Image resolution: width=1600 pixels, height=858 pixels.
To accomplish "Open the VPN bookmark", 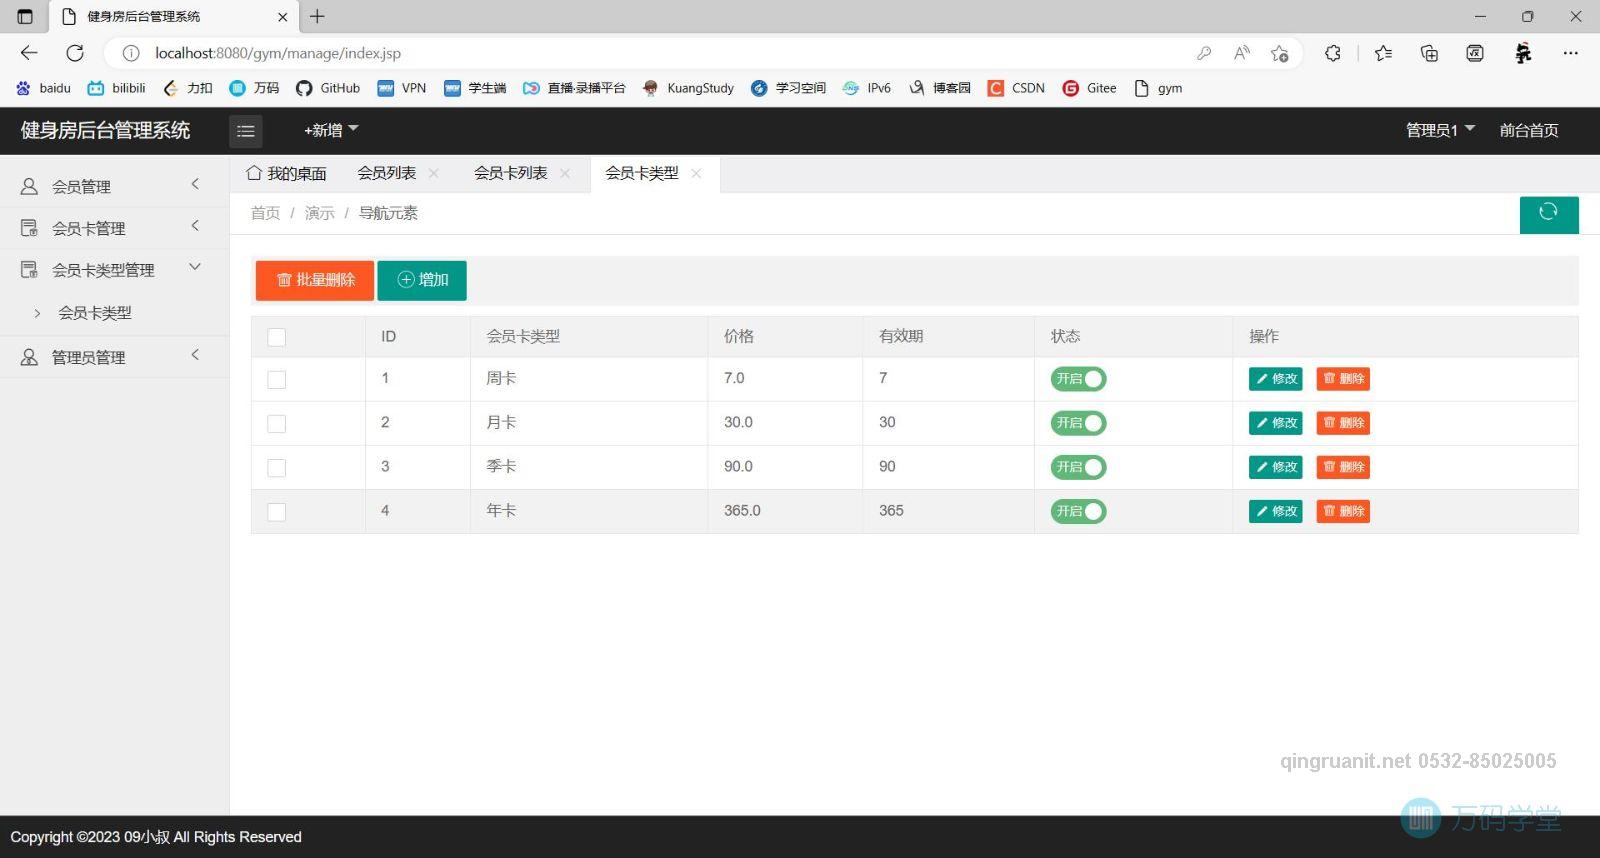I will pyautogui.click(x=402, y=88).
